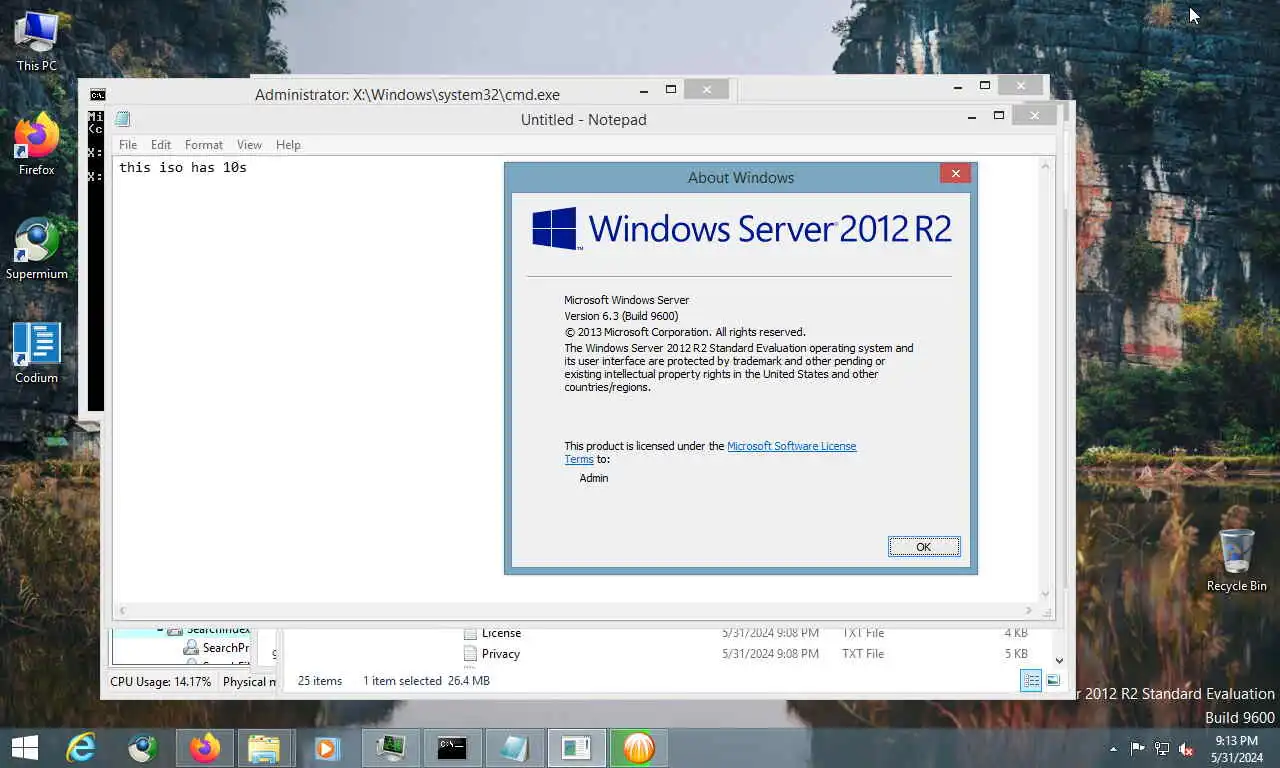
Task: Open Action Center flag in tray
Action: [x=1138, y=749]
